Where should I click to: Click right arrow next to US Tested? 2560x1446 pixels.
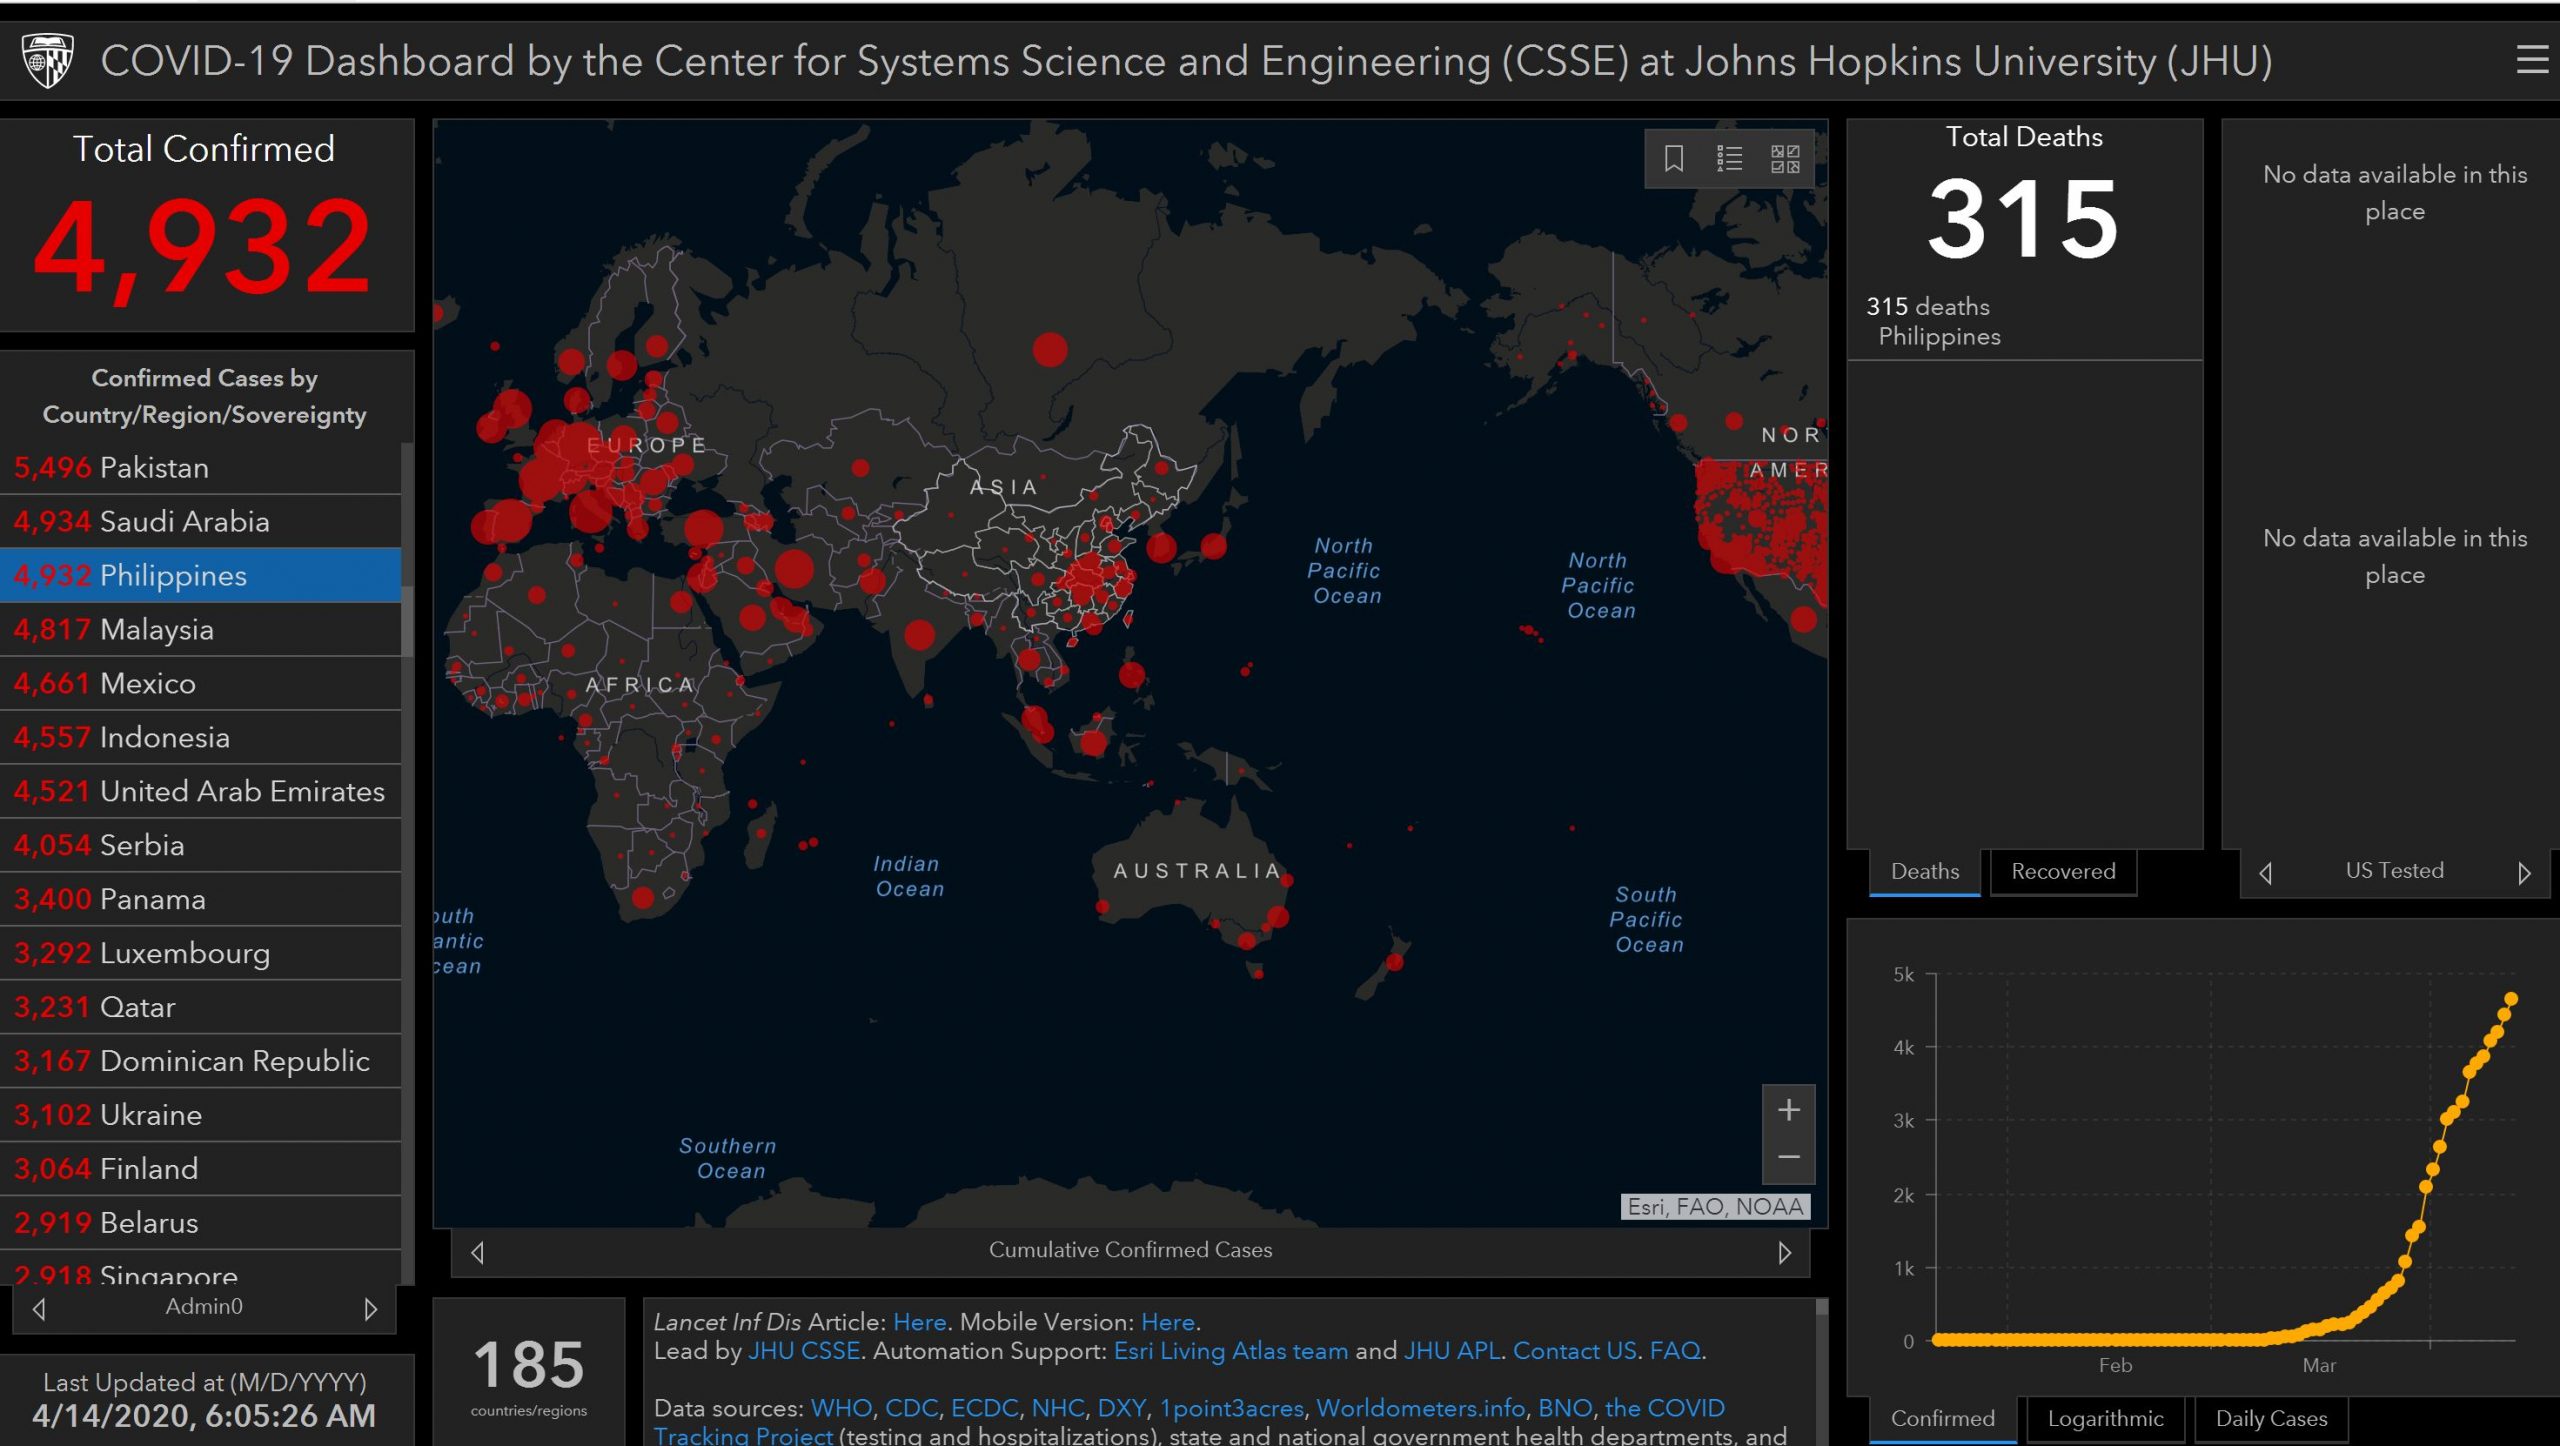pos(2524,873)
